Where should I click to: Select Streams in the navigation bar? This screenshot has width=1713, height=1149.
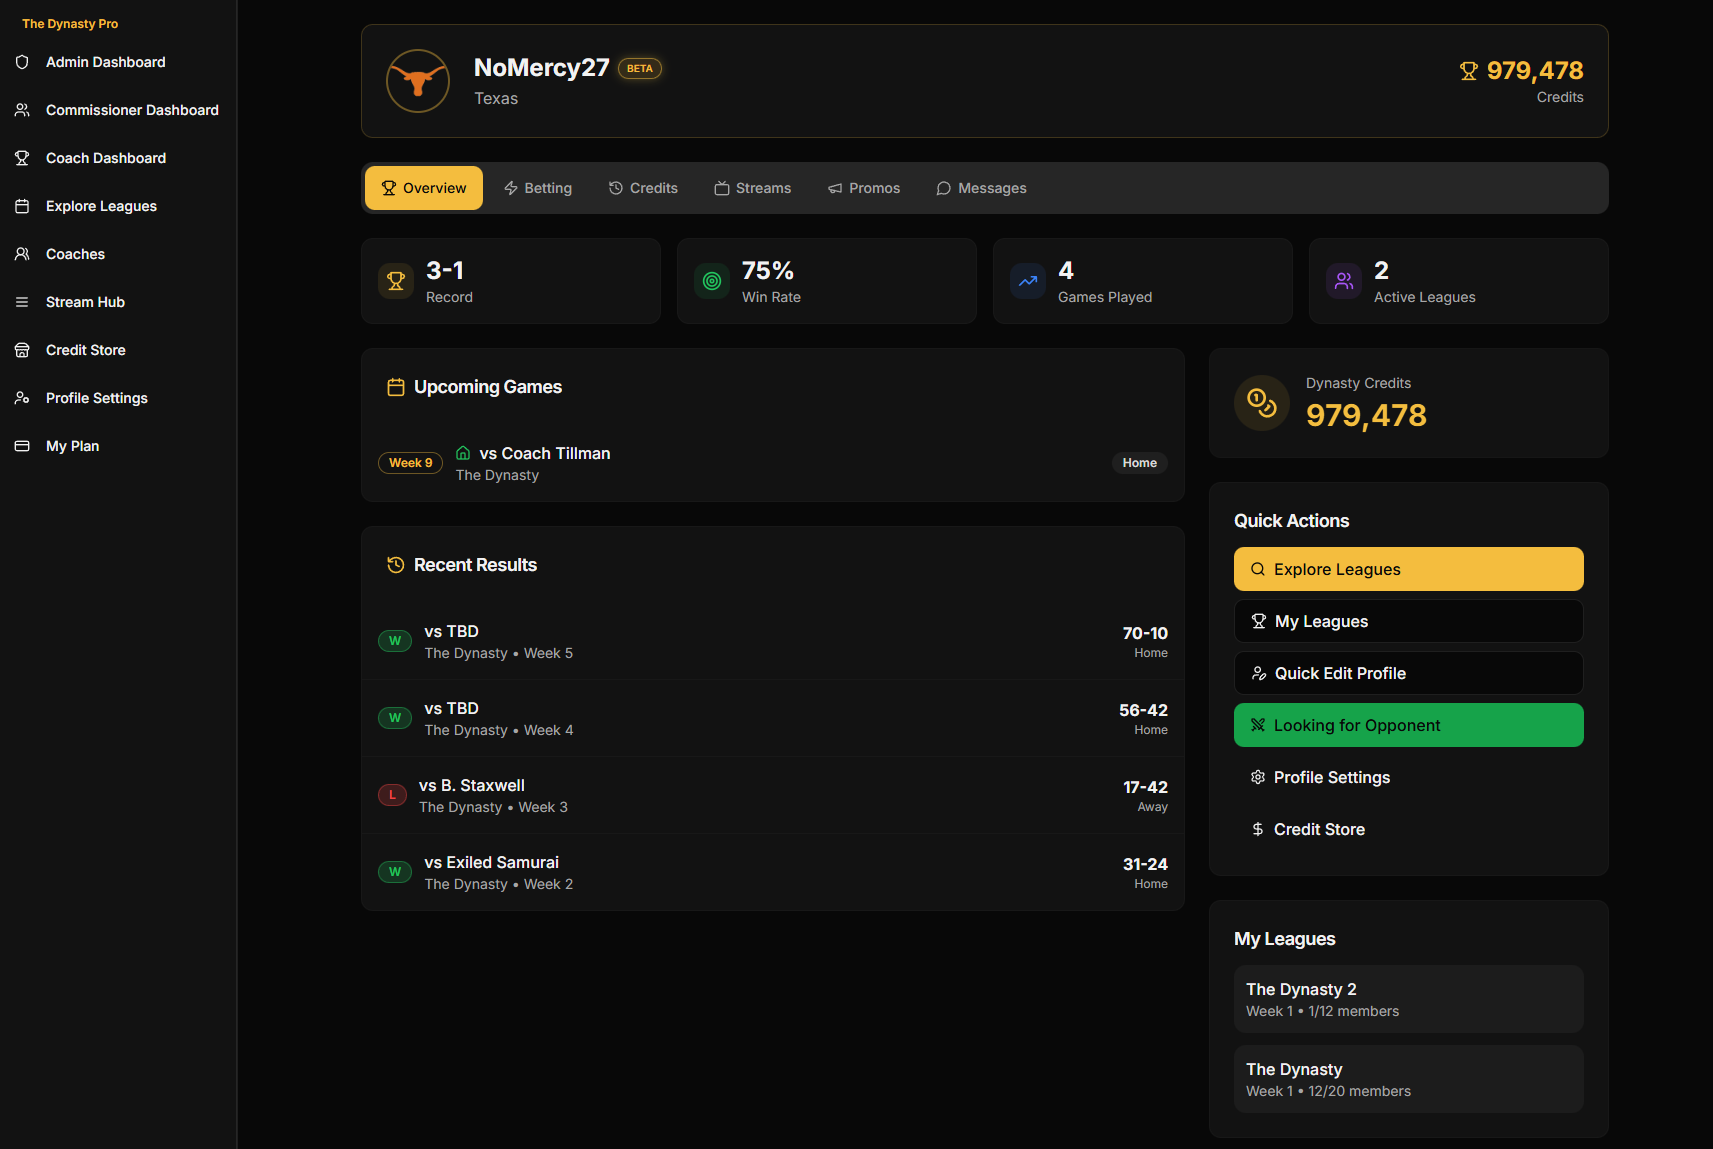[x=752, y=187]
